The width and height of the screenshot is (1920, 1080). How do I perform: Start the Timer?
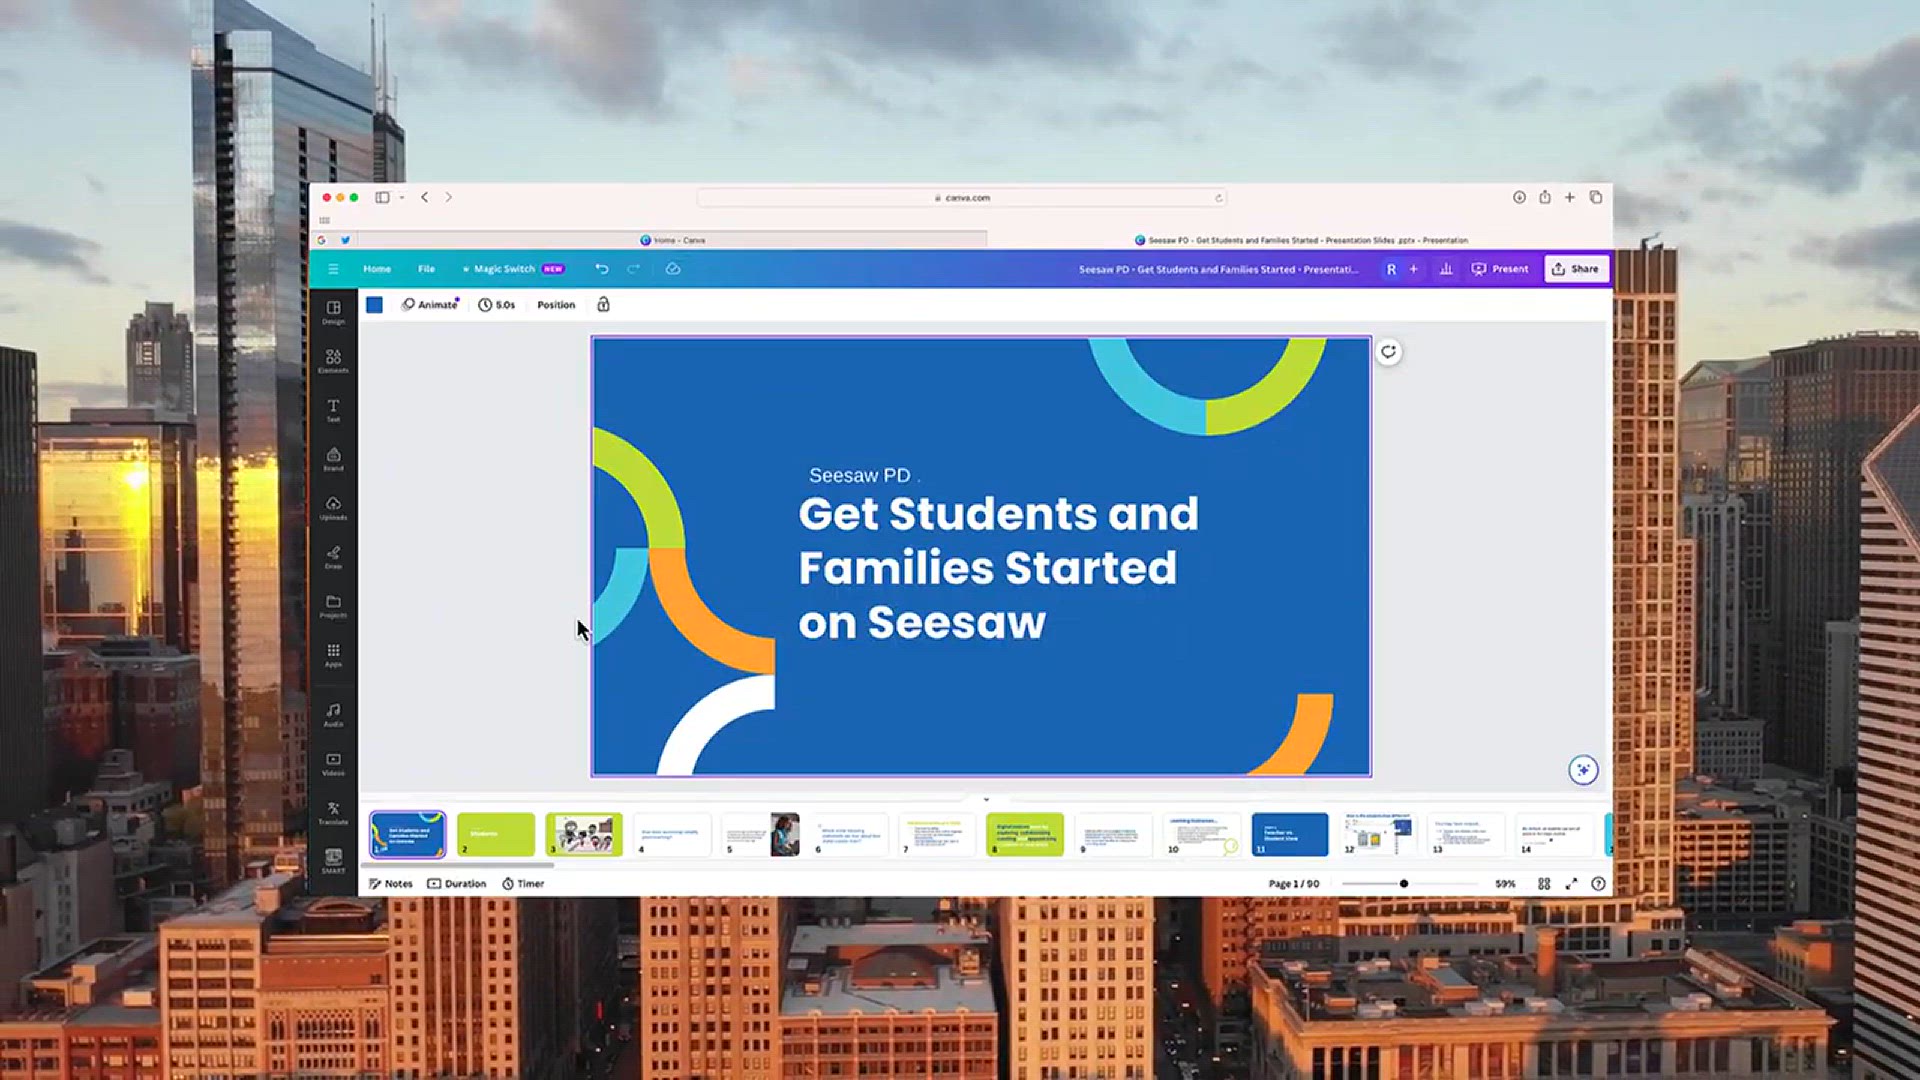(523, 884)
